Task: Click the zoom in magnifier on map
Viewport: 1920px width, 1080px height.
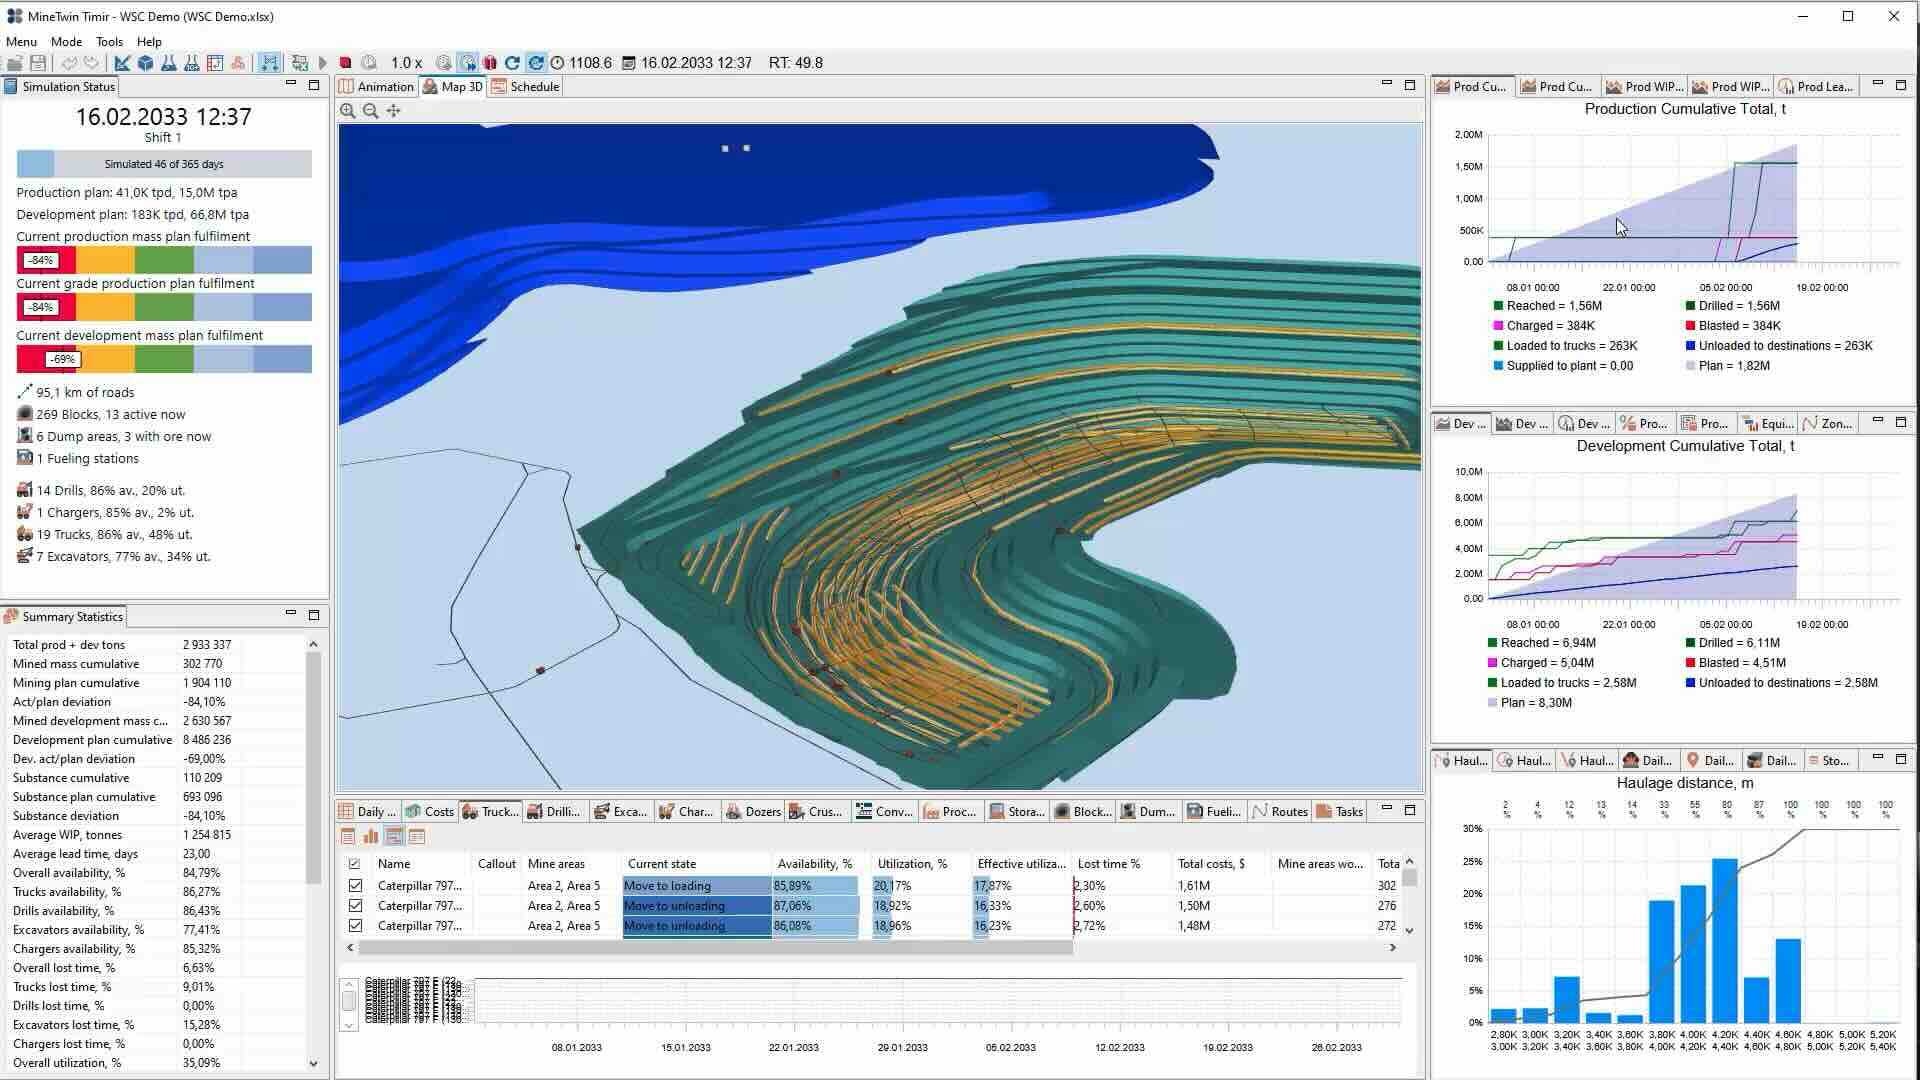Action: [347, 111]
